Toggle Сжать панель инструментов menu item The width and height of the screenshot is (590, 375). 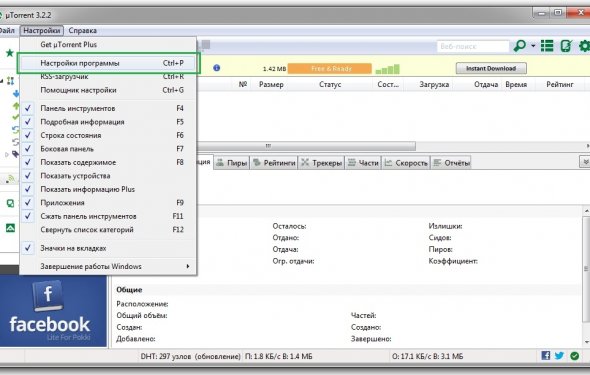pyautogui.click(x=108, y=216)
